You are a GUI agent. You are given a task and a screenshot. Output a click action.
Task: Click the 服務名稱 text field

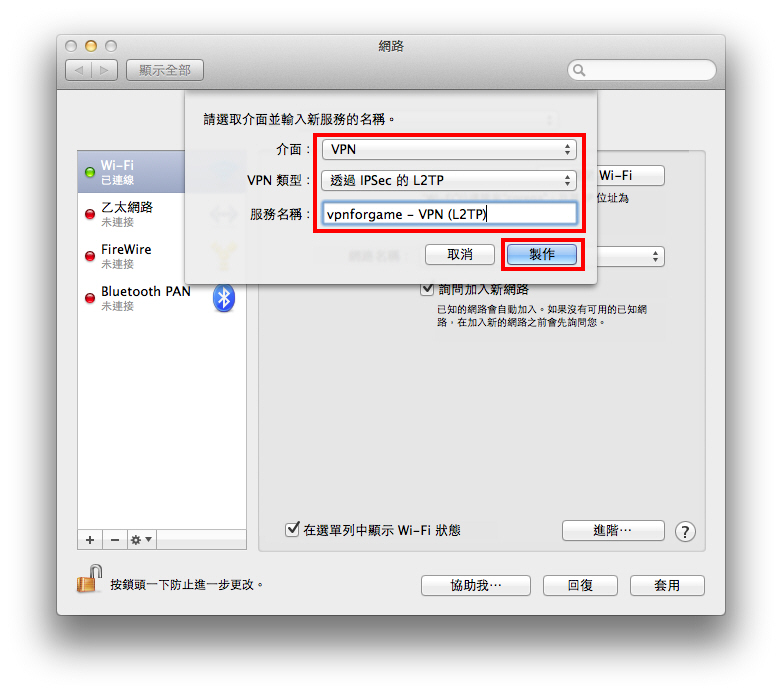(449, 214)
